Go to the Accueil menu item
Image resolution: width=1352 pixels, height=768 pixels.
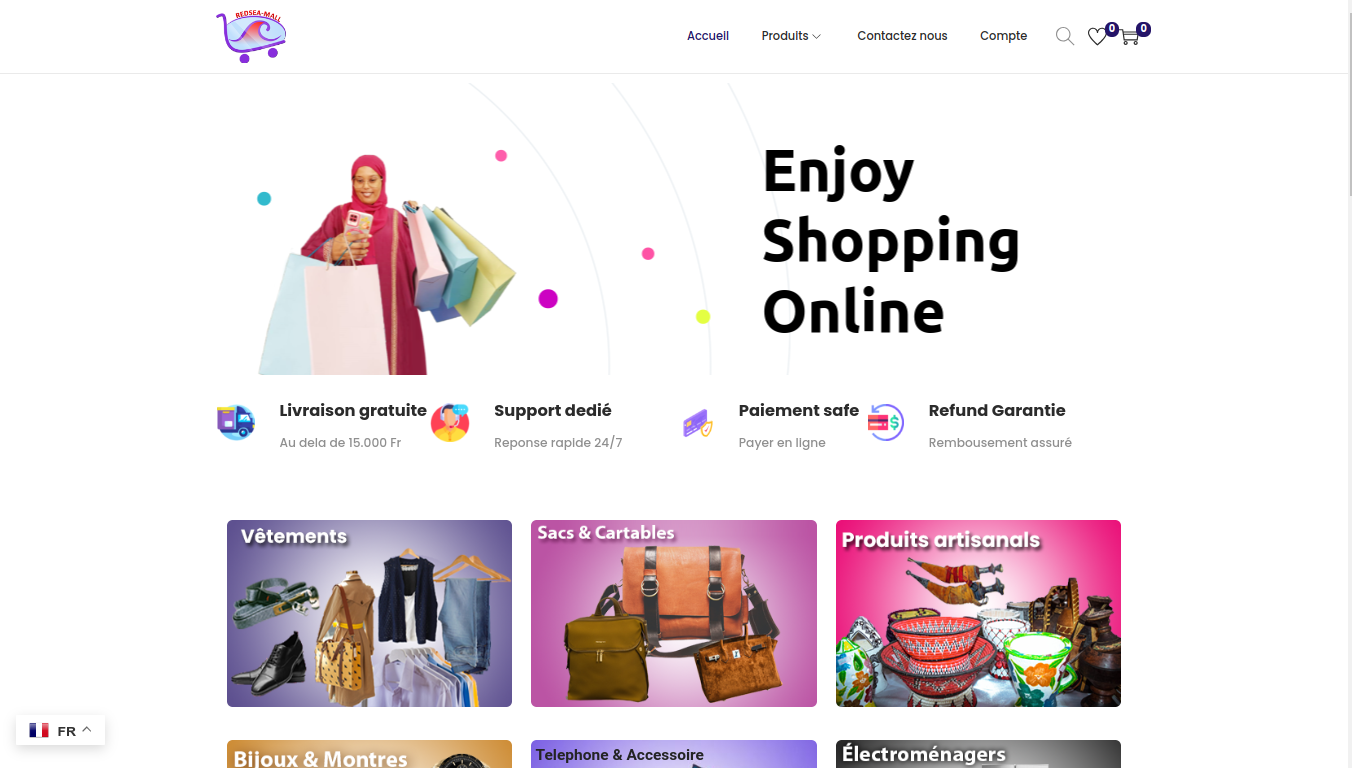tap(708, 36)
